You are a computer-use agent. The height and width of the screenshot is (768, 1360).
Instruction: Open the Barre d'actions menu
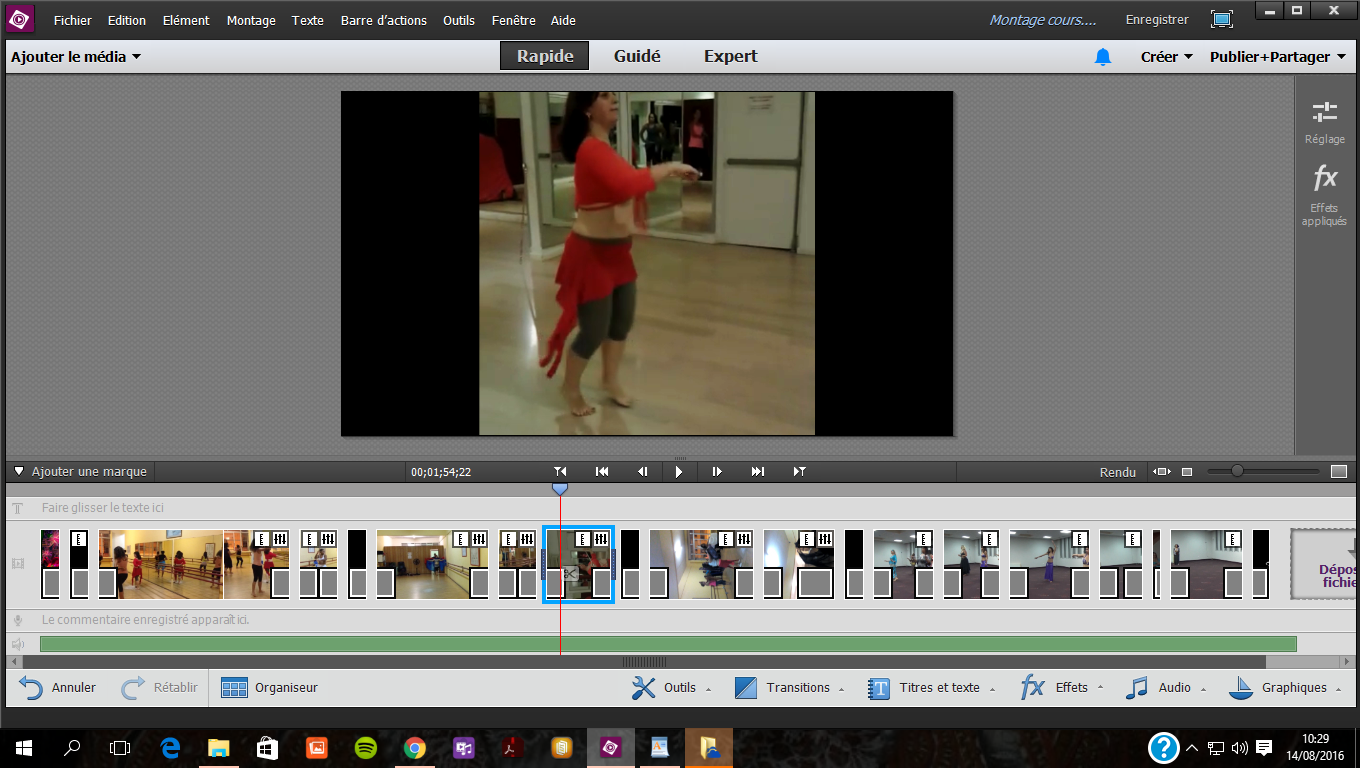pos(383,20)
